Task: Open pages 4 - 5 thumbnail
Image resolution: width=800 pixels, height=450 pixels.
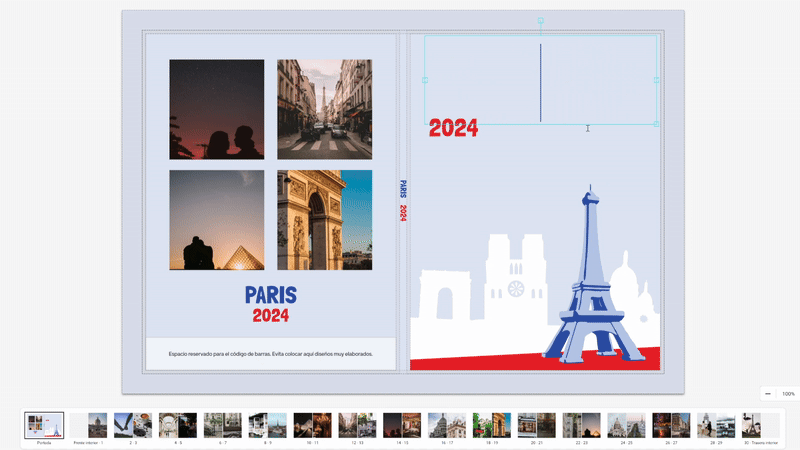Action: point(178,426)
